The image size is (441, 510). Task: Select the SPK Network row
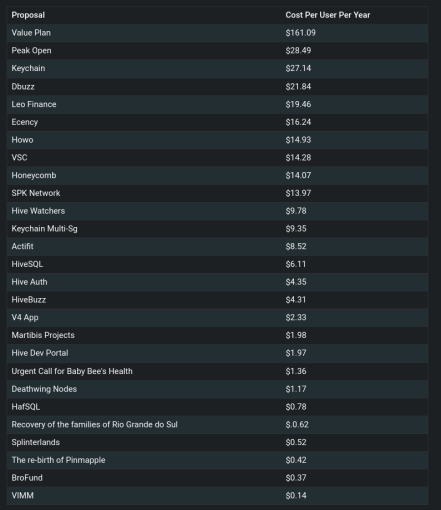tap(217, 193)
